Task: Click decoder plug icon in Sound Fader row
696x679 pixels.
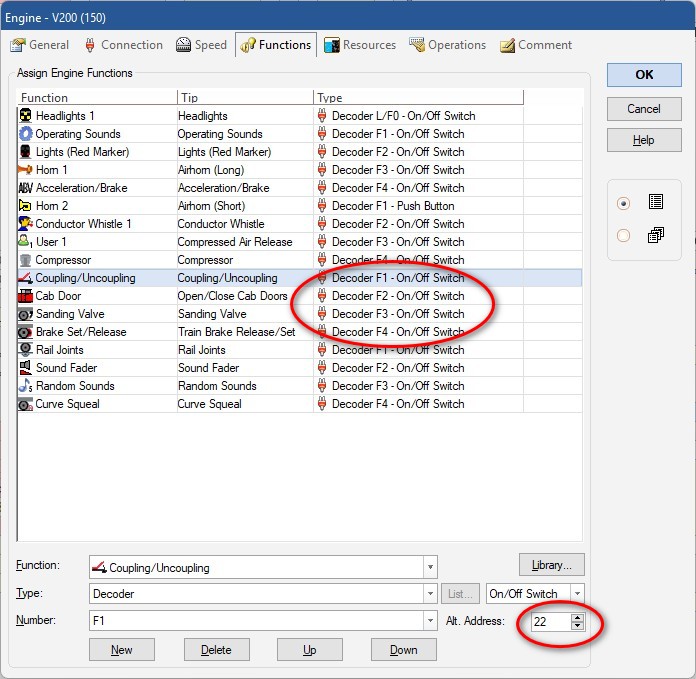Action: pos(322,368)
